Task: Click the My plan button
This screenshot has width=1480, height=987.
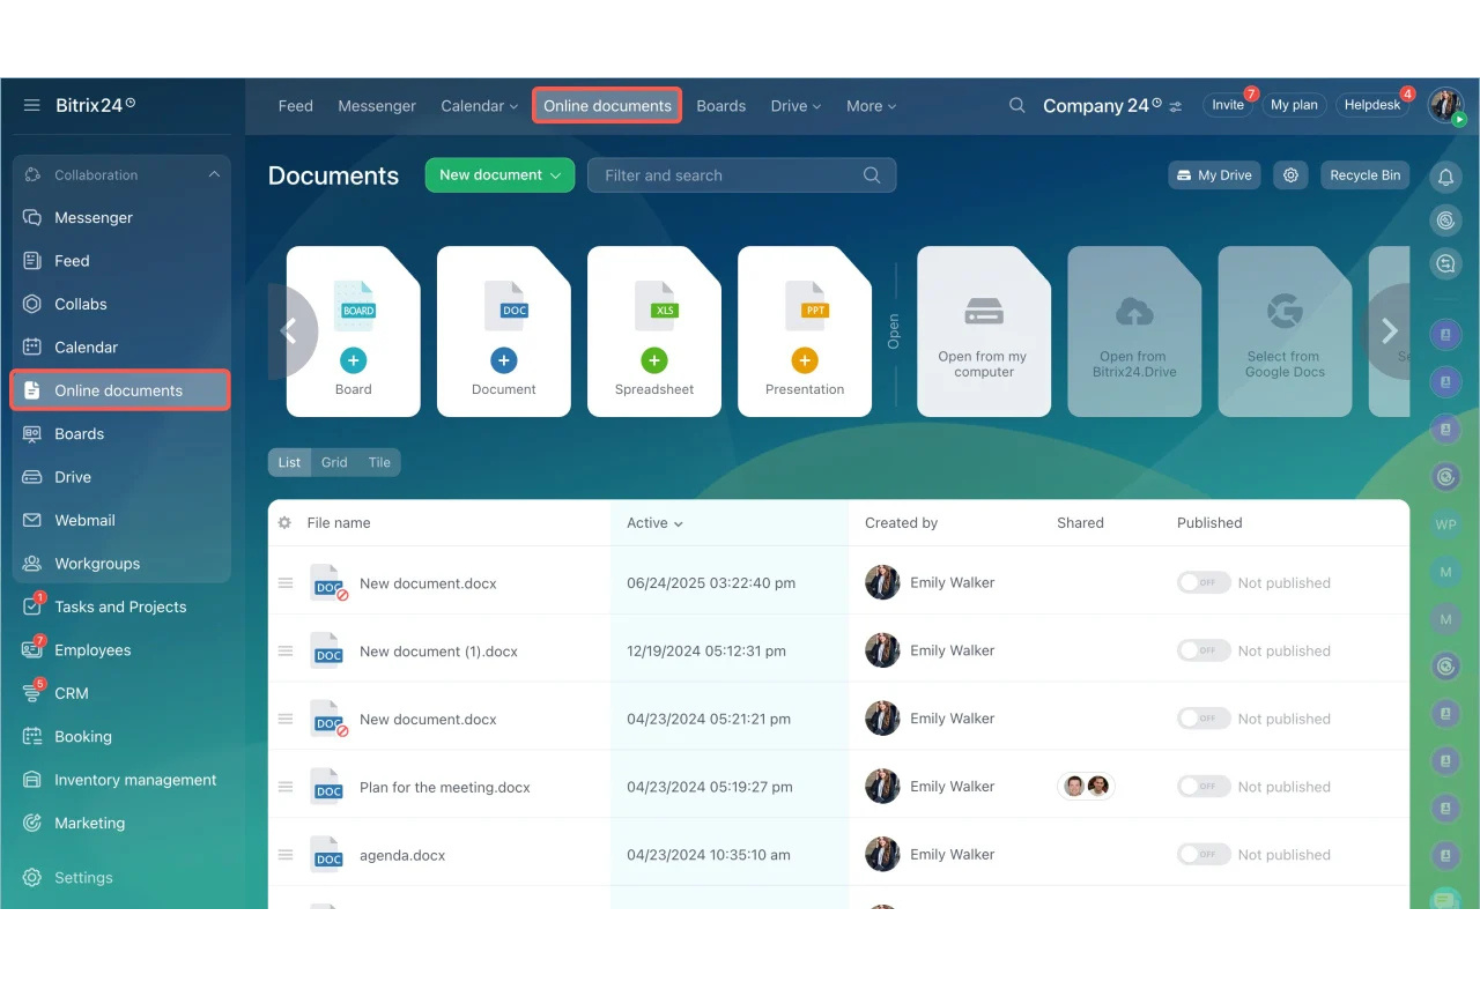Action: 1294,105
